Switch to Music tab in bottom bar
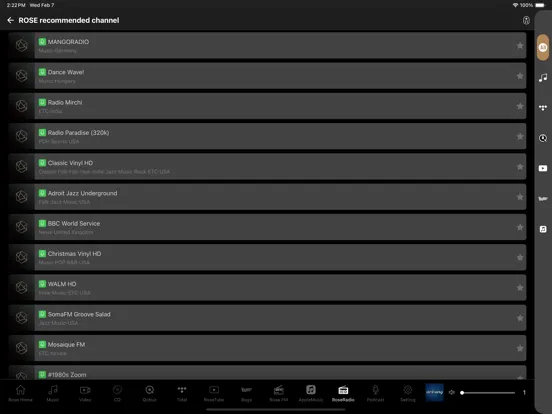Image resolution: width=552 pixels, height=414 pixels. tap(53, 393)
